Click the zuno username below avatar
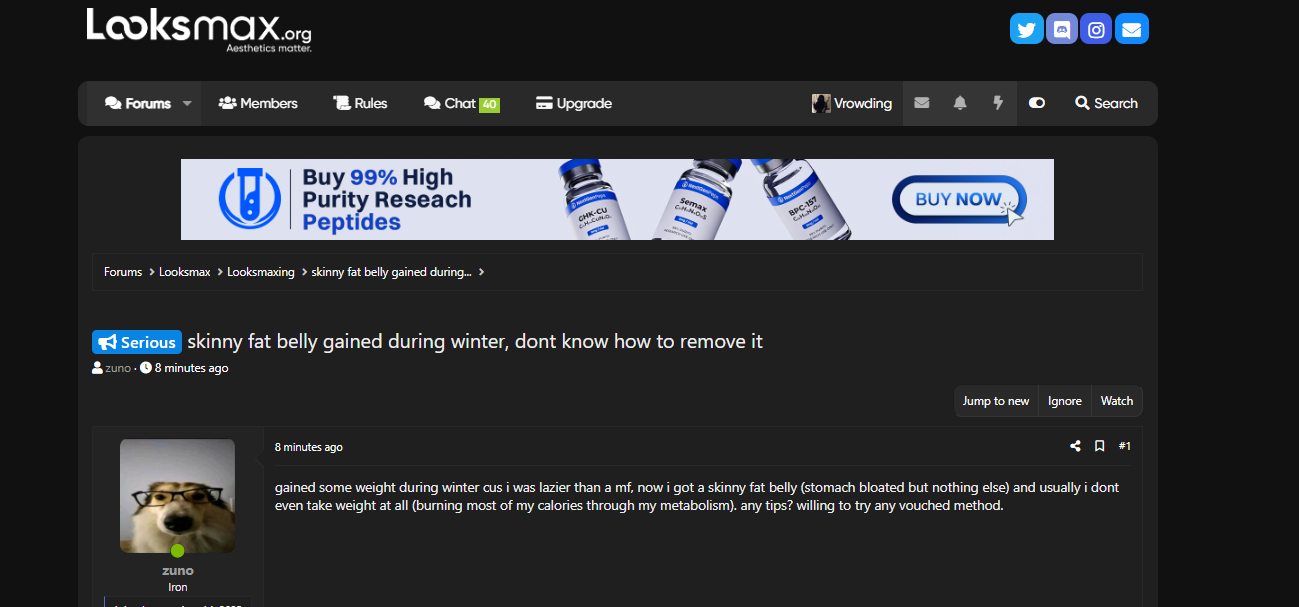This screenshot has height=607, width=1299. (x=177, y=571)
